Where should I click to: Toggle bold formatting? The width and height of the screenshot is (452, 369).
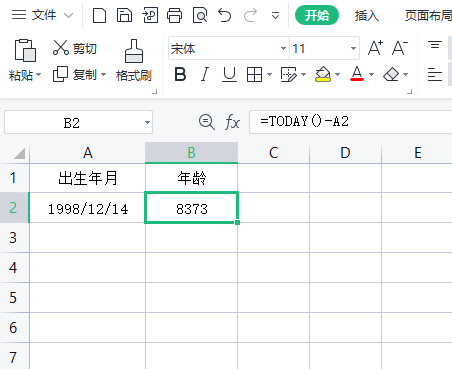[x=180, y=74]
